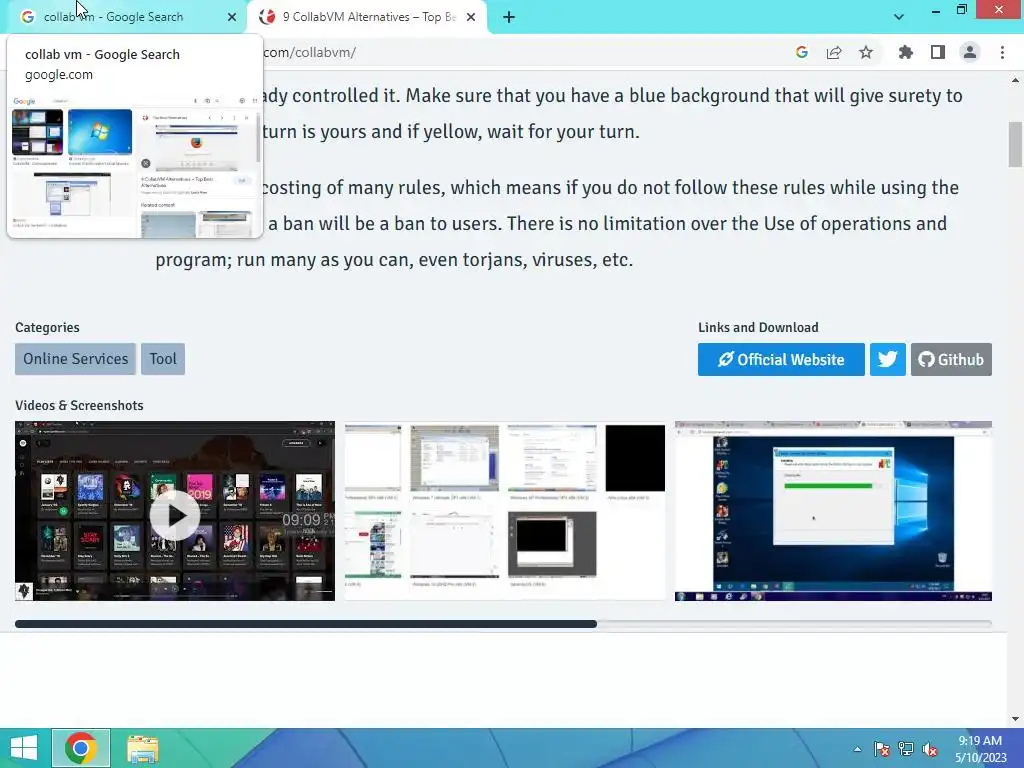Select the Tool category tag
Screen dimensions: 1024x768
(163, 359)
